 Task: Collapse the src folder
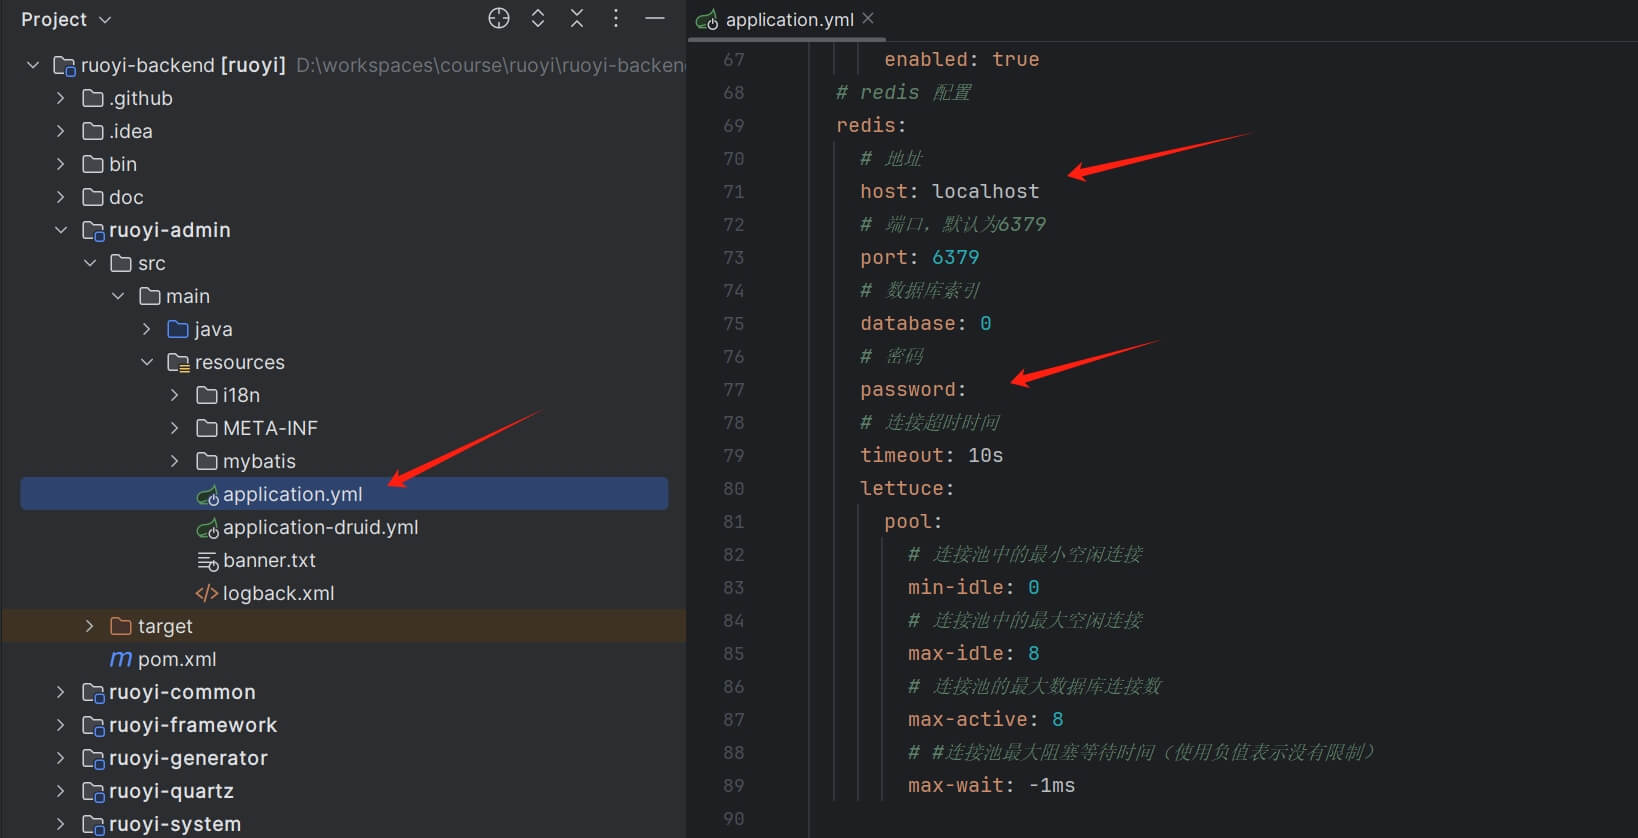click(90, 263)
